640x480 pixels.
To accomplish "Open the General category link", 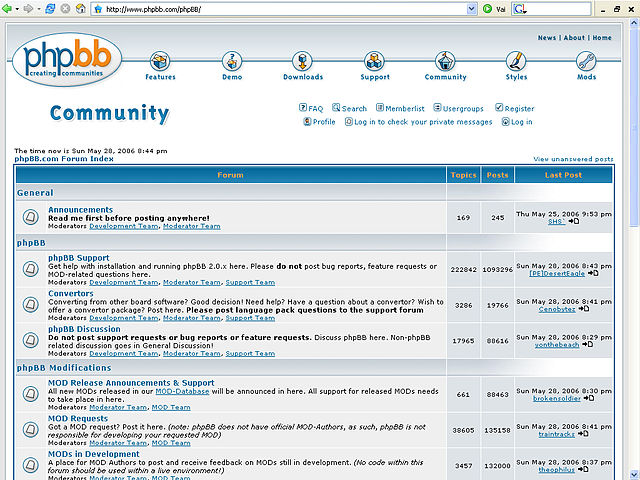I will (x=35, y=193).
